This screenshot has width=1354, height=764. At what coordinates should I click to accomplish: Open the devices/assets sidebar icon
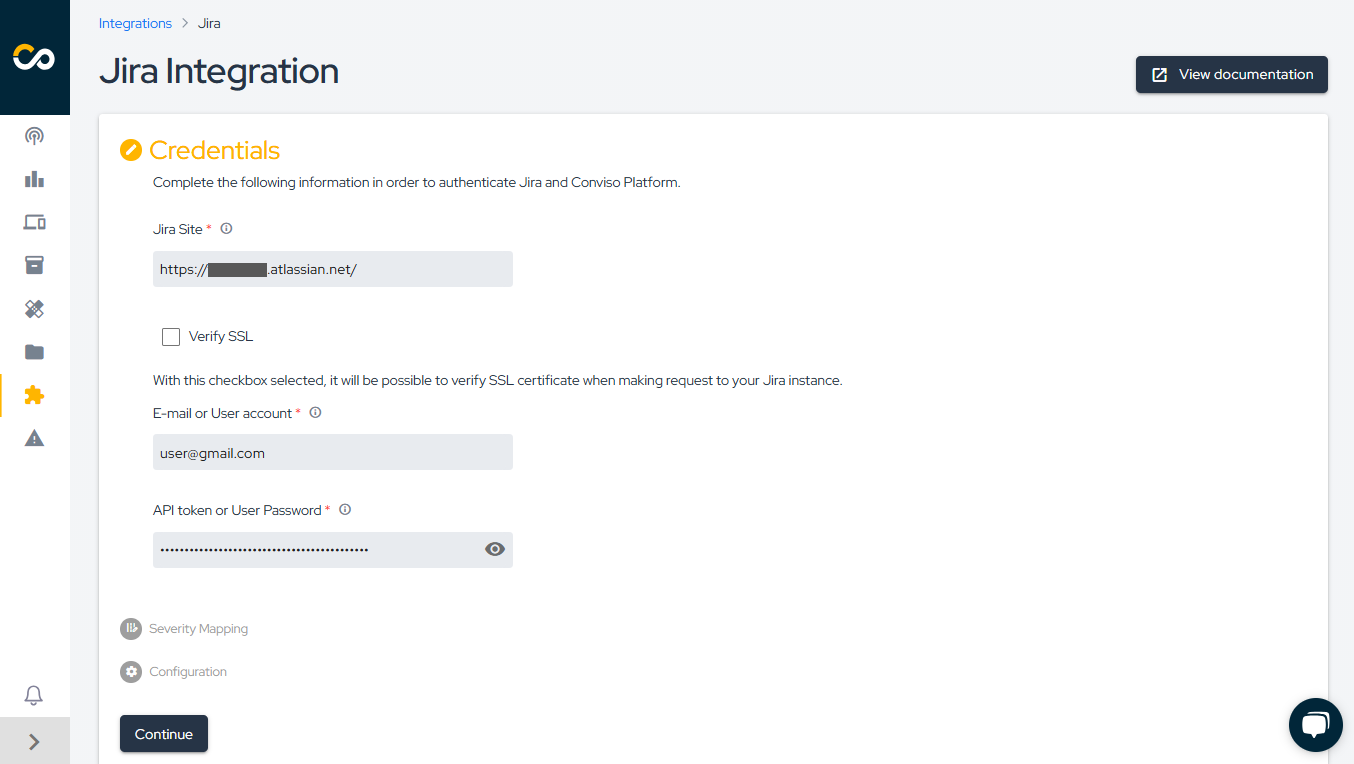pos(34,222)
